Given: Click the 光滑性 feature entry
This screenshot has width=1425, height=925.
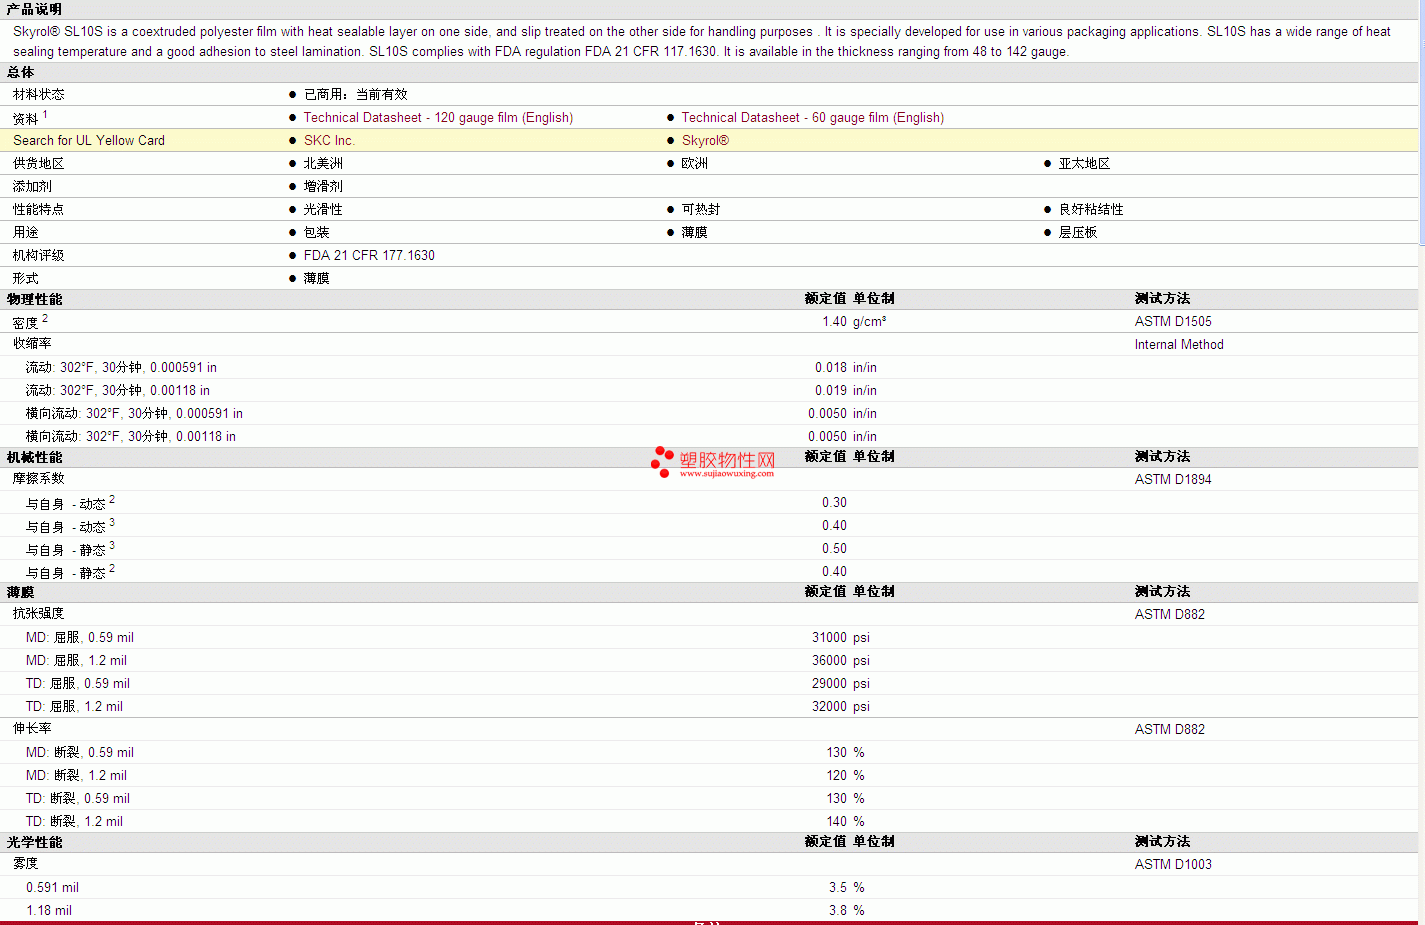Looking at the screenshot, I should click(x=323, y=209).
